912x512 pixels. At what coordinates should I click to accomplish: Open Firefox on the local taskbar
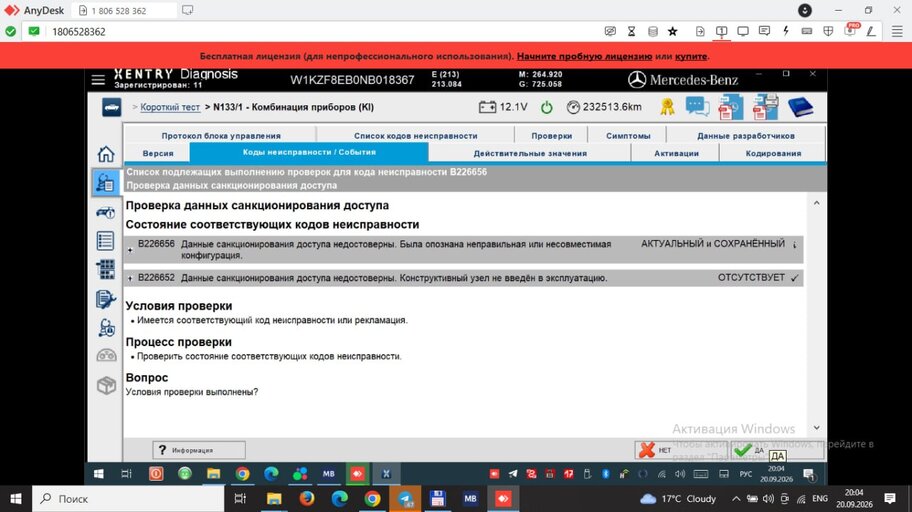307,499
